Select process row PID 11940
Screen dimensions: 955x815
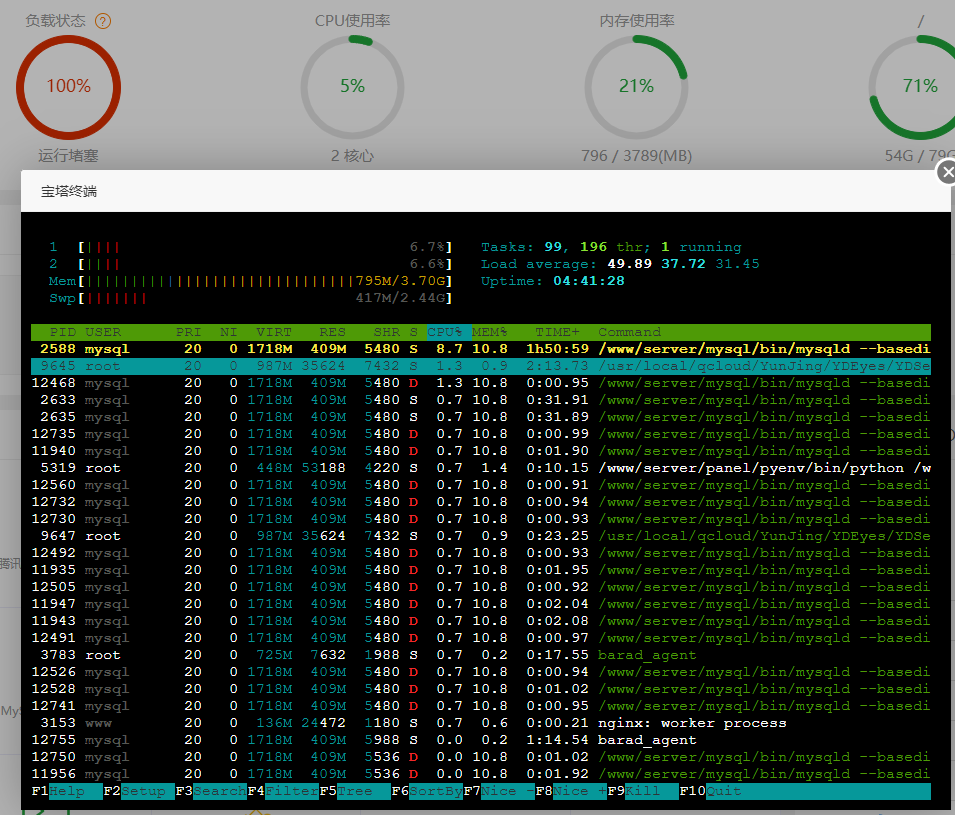pyautogui.click(x=481, y=451)
